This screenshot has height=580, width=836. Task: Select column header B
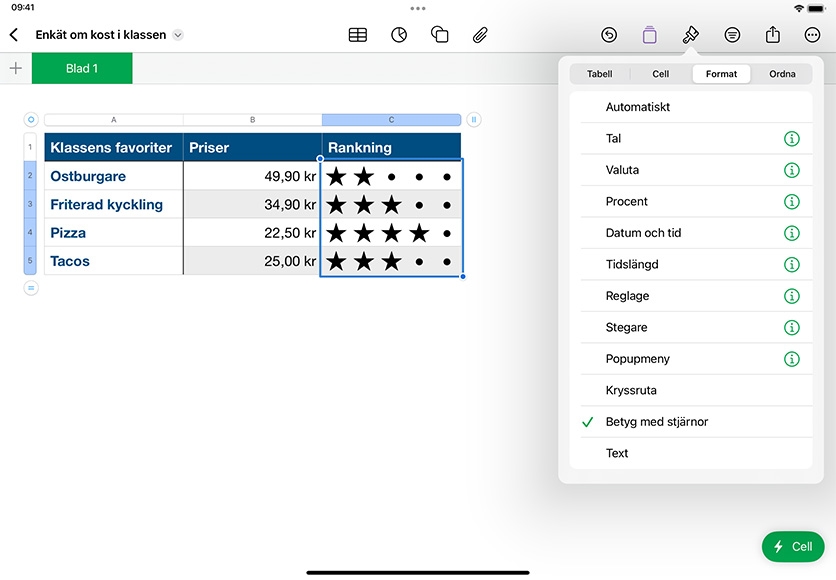(x=252, y=120)
